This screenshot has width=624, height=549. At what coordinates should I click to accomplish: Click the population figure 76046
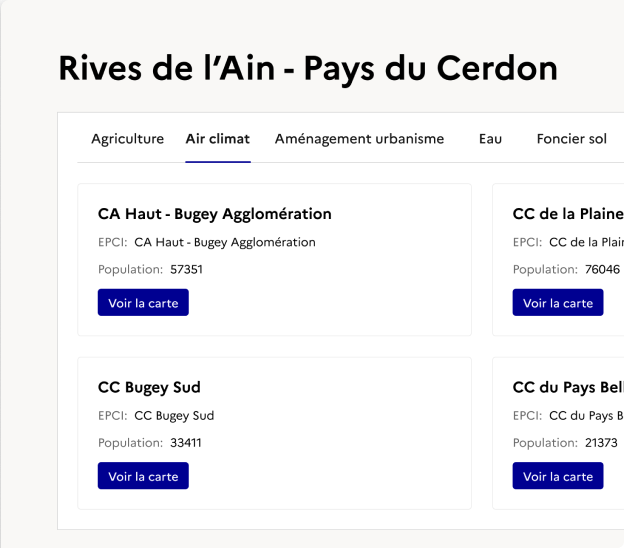602,269
